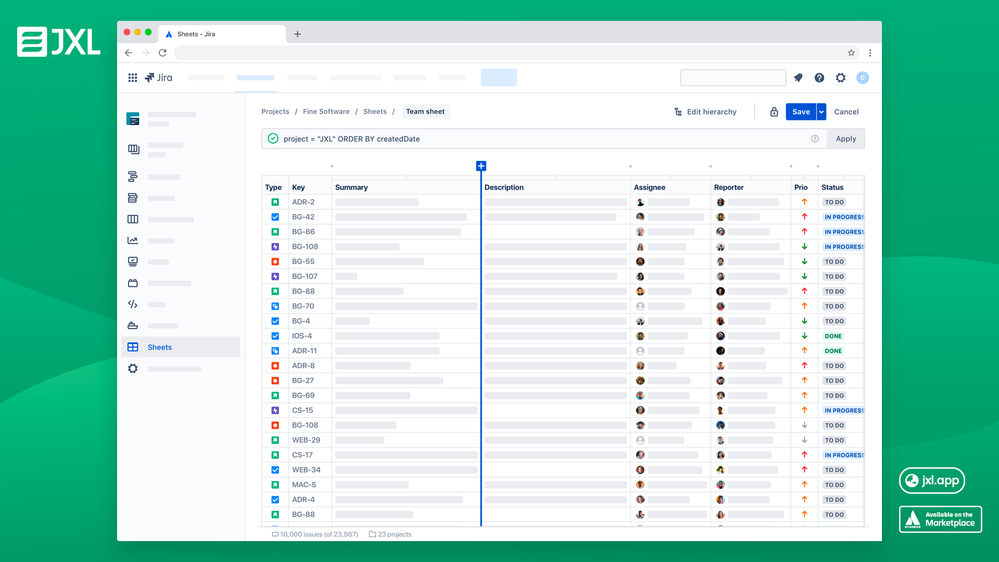Change the TO DO status of ADR-2
The width and height of the screenshot is (999, 562).
tap(834, 202)
